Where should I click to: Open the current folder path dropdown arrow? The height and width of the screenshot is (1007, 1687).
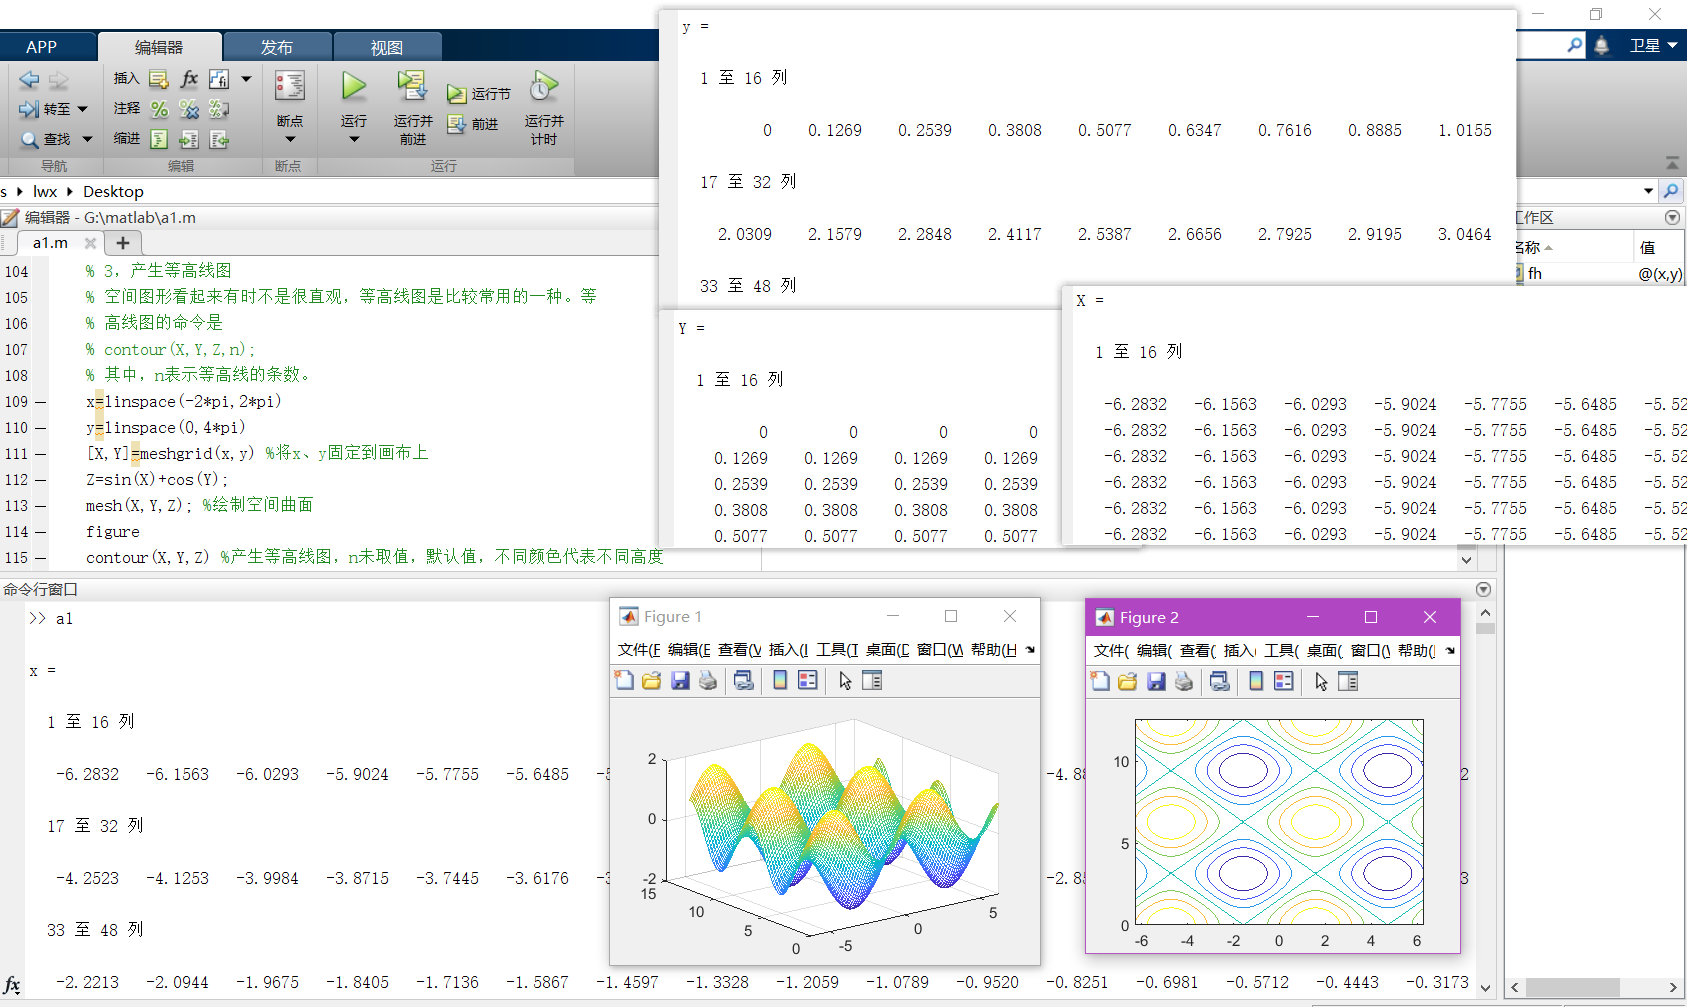tap(1648, 191)
